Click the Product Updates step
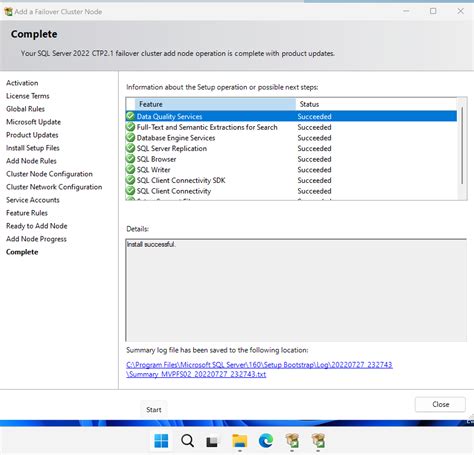Viewport: 474px width, 455px height. [32, 135]
